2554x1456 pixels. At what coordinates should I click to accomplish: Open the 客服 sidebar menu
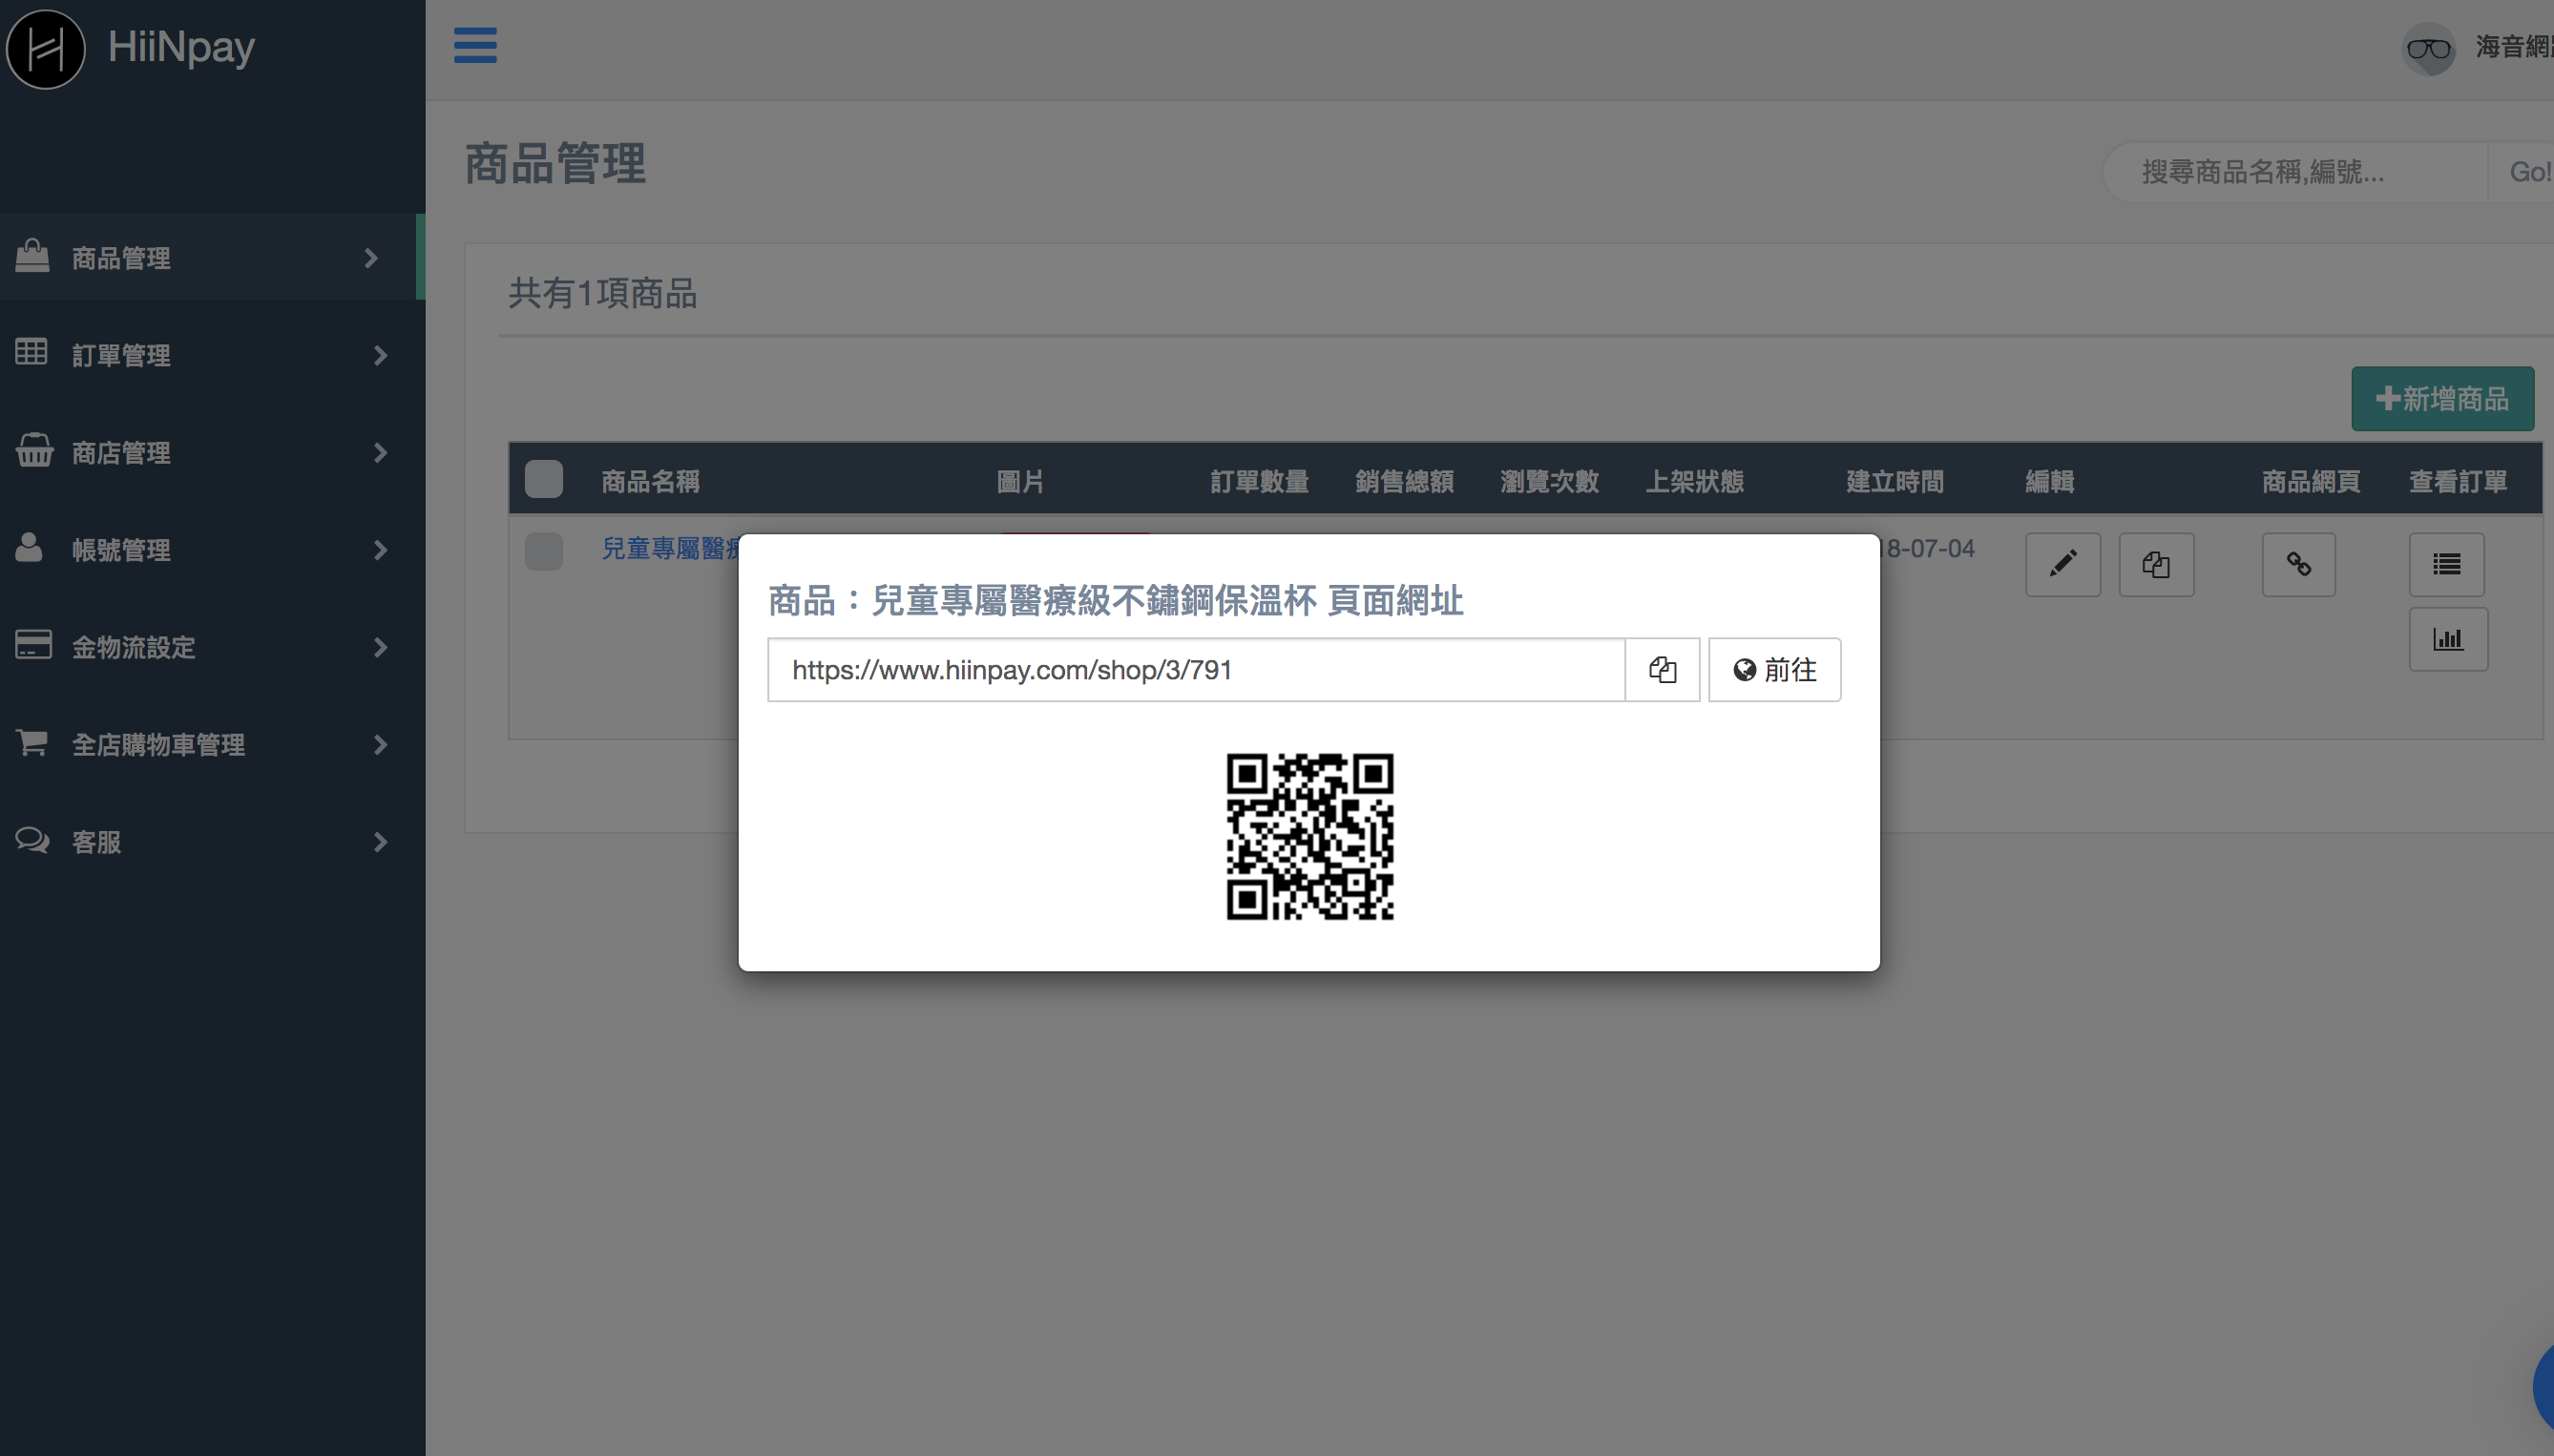[x=212, y=841]
